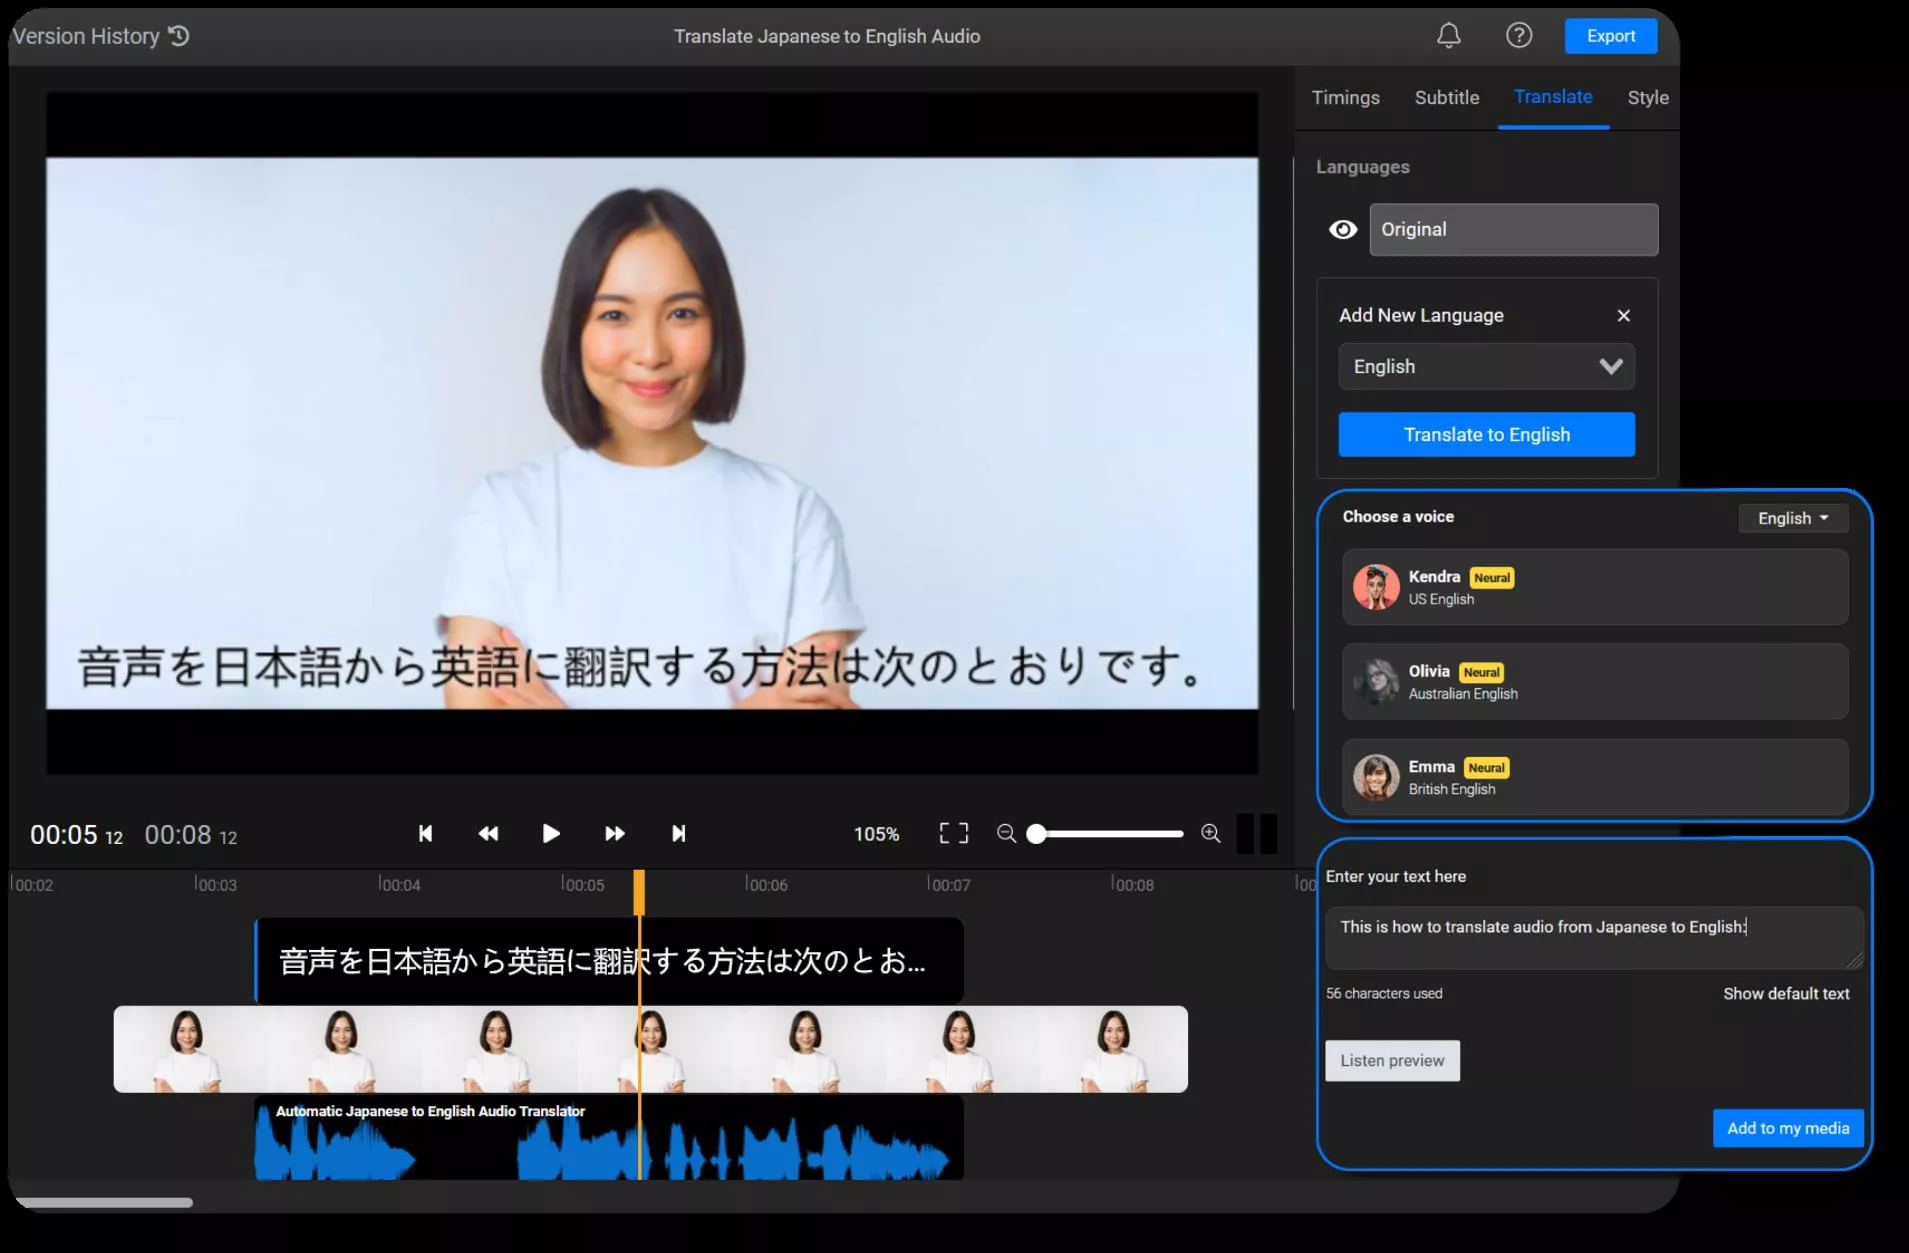This screenshot has height=1253, width=1909.
Task: Click the rewind playback icon
Action: click(x=487, y=833)
